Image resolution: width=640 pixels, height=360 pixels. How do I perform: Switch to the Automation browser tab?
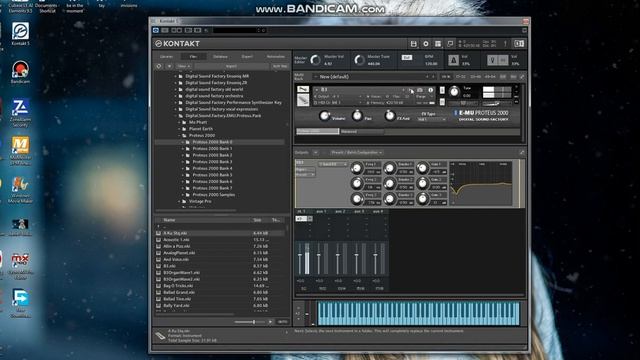[x=276, y=57]
